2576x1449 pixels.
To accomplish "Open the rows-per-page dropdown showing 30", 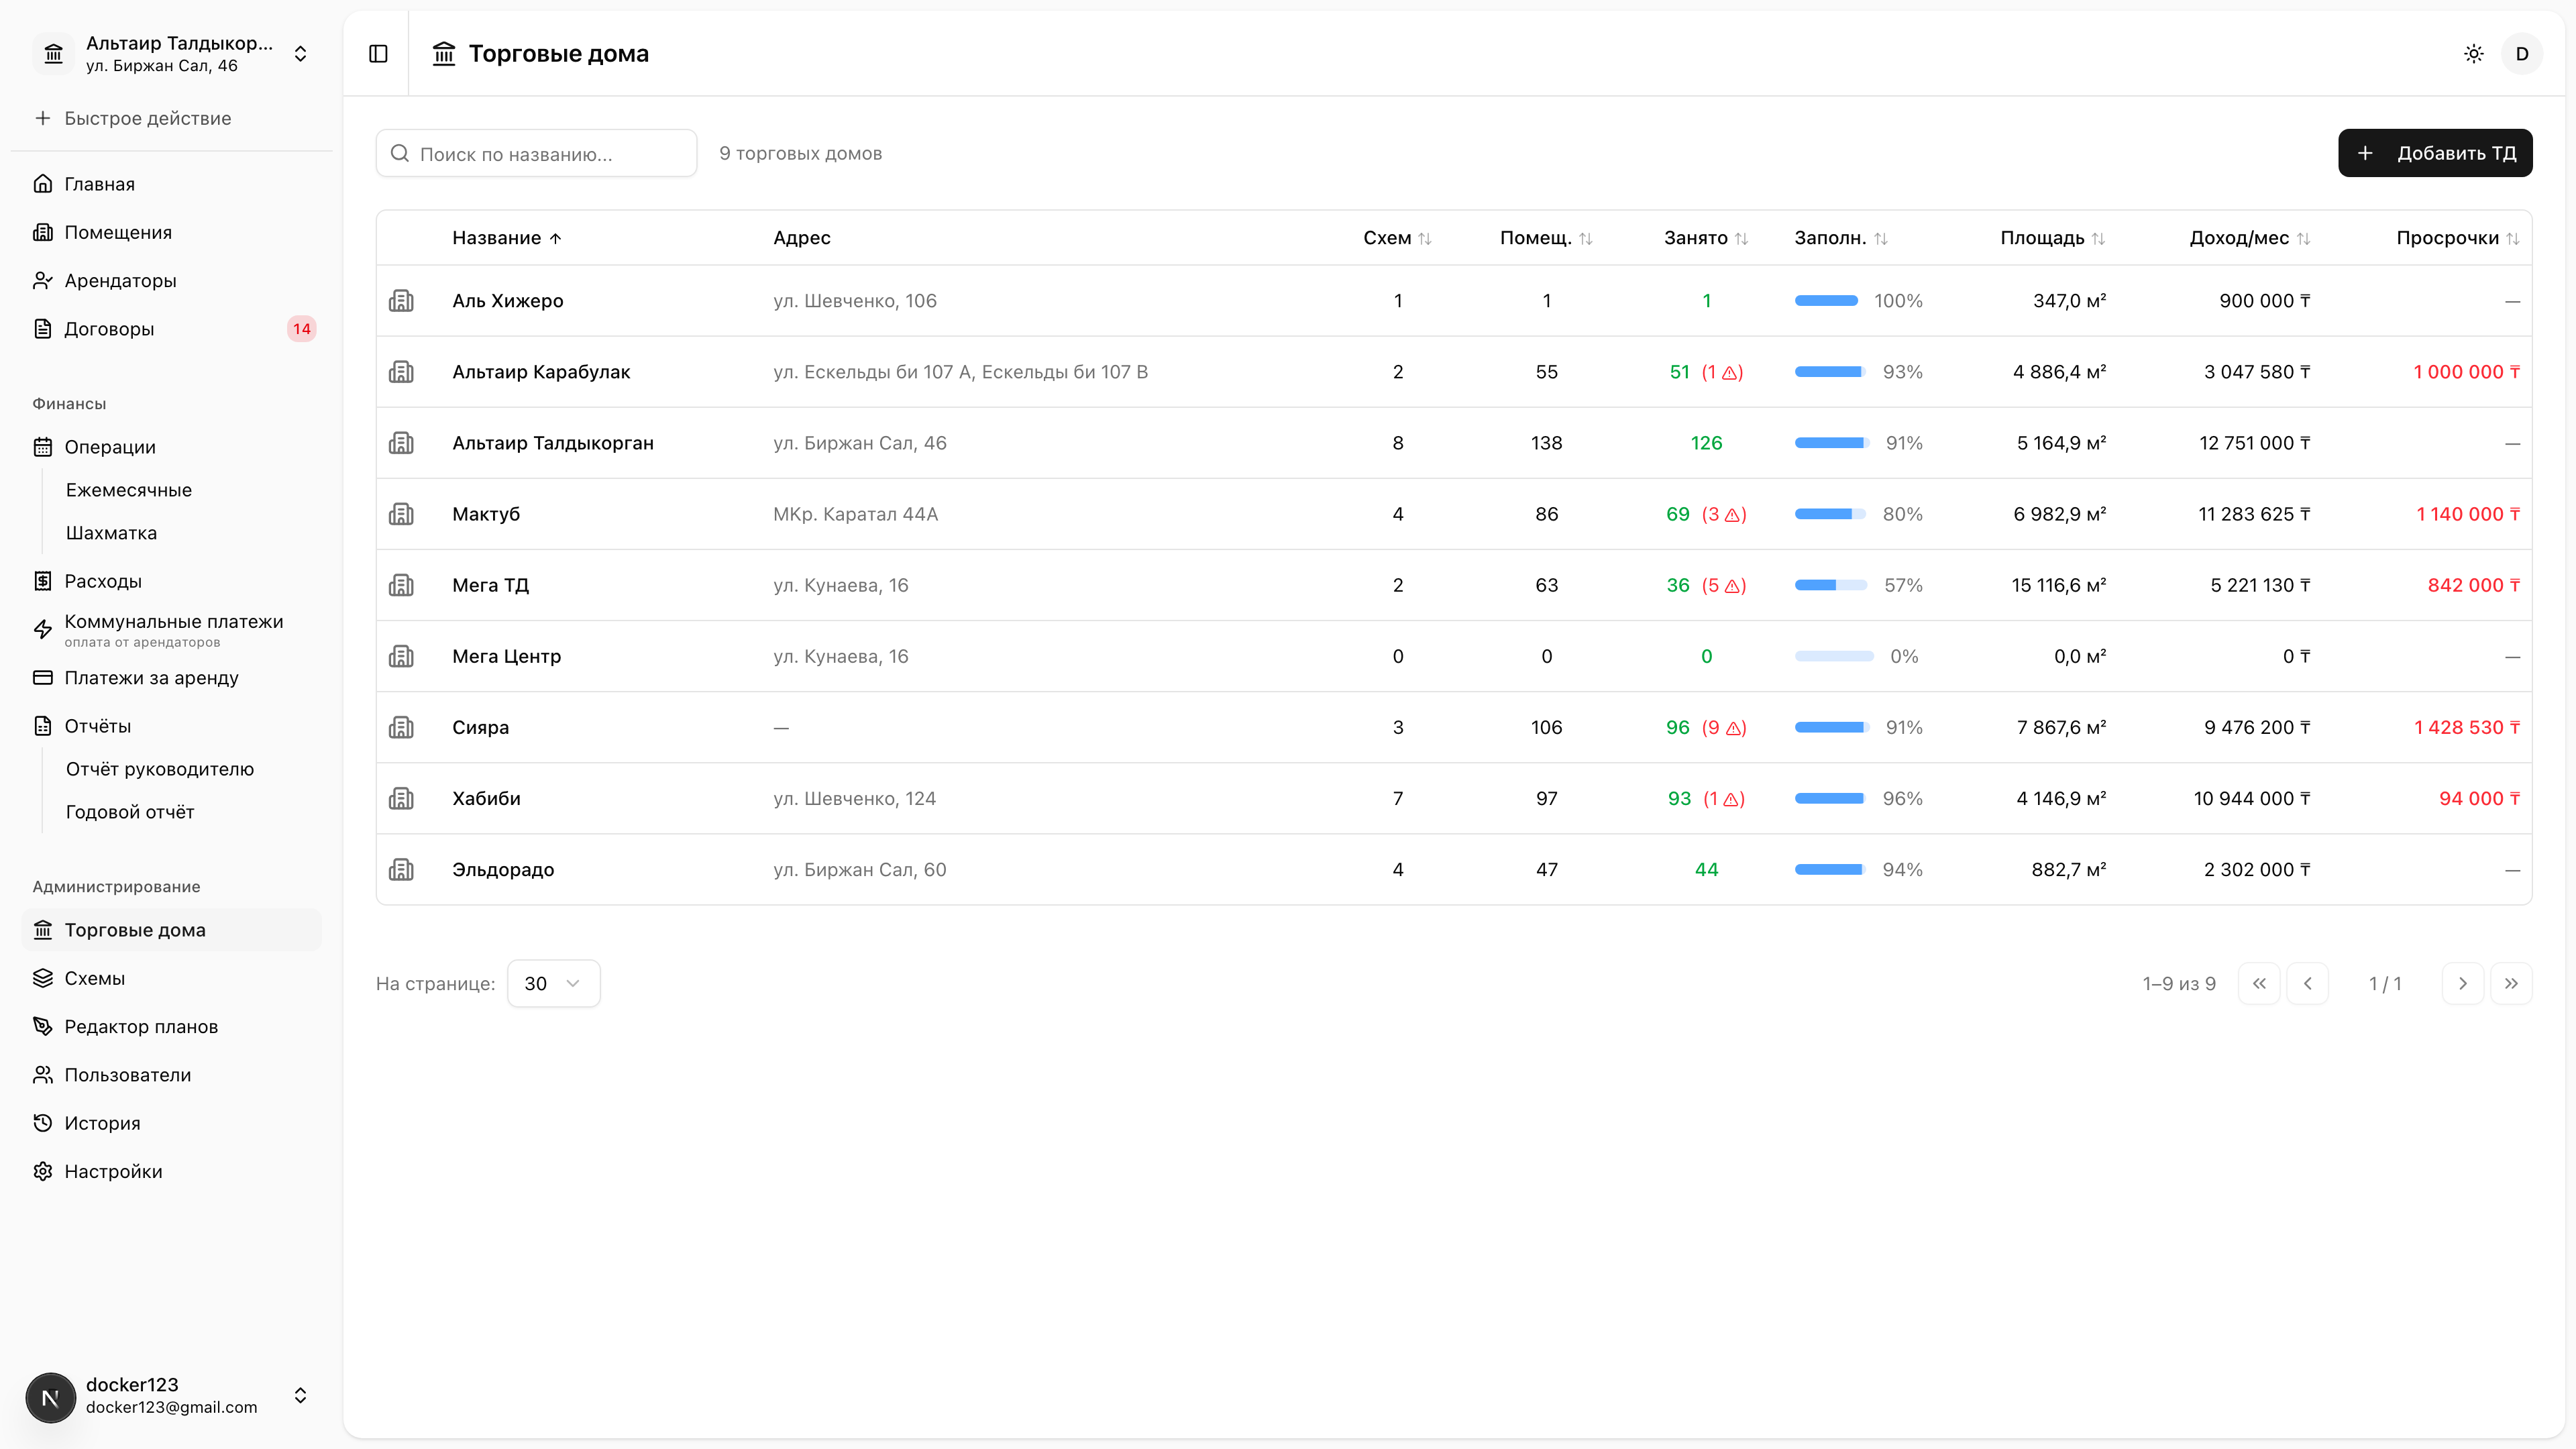I will tap(553, 983).
